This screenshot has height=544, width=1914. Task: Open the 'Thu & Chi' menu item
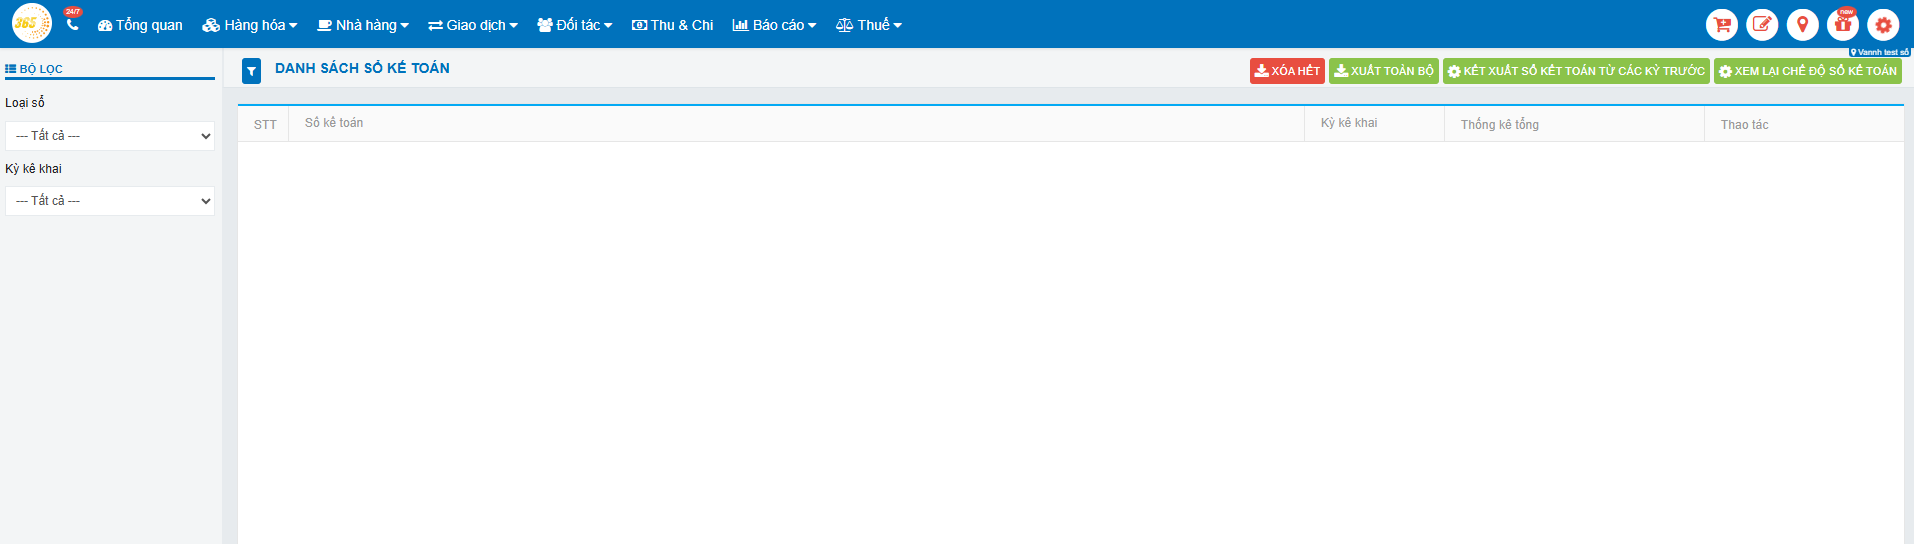672,25
